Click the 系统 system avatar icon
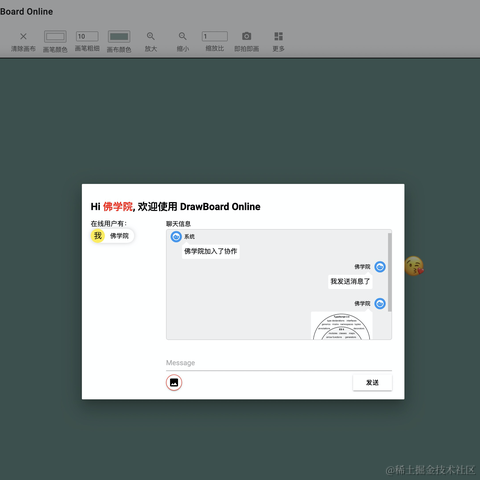480x480 pixels. click(176, 237)
